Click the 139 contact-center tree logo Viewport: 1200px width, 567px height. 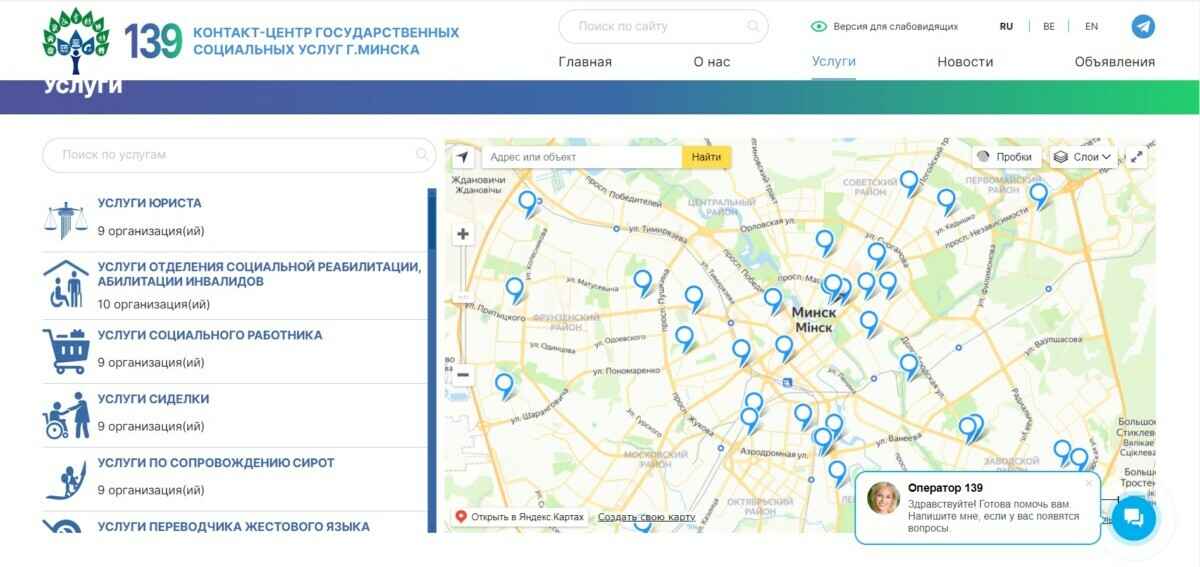click(74, 40)
